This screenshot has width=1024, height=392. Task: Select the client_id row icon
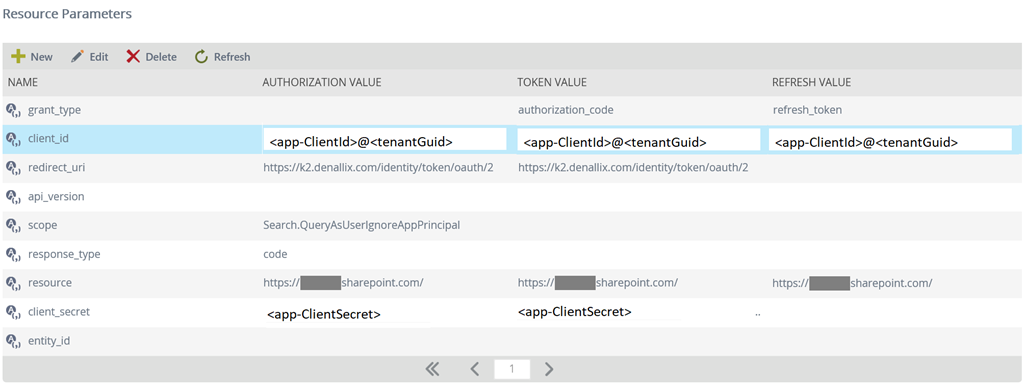pos(14,139)
